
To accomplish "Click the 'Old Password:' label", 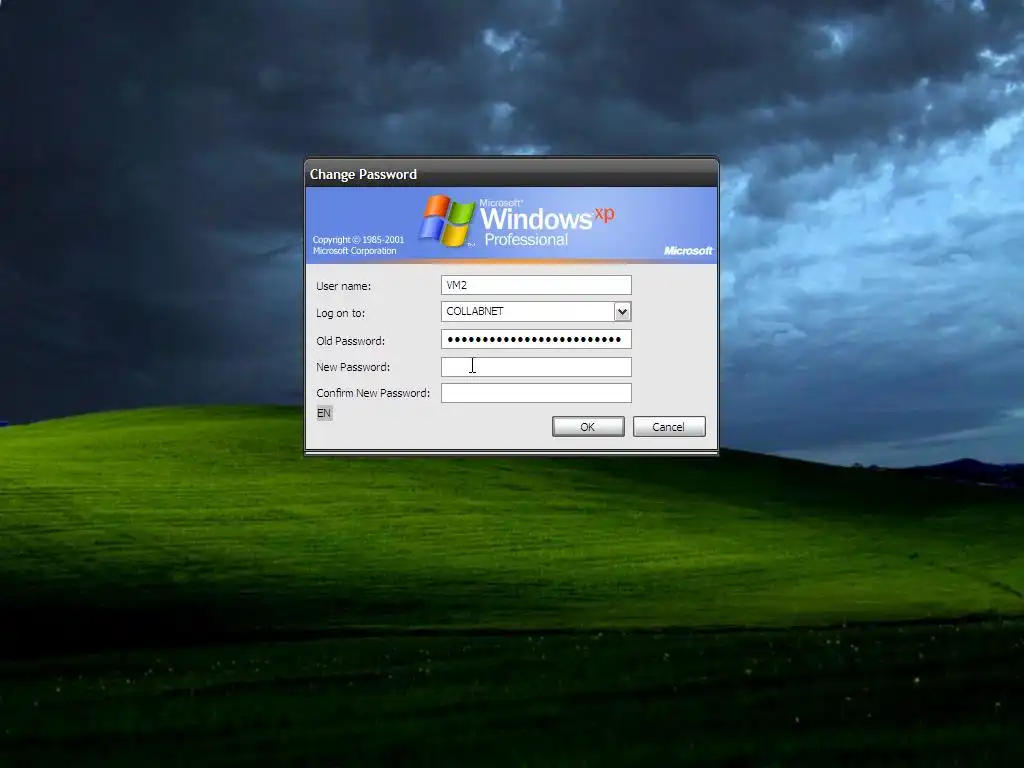I will pyautogui.click(x=350, y=341).
